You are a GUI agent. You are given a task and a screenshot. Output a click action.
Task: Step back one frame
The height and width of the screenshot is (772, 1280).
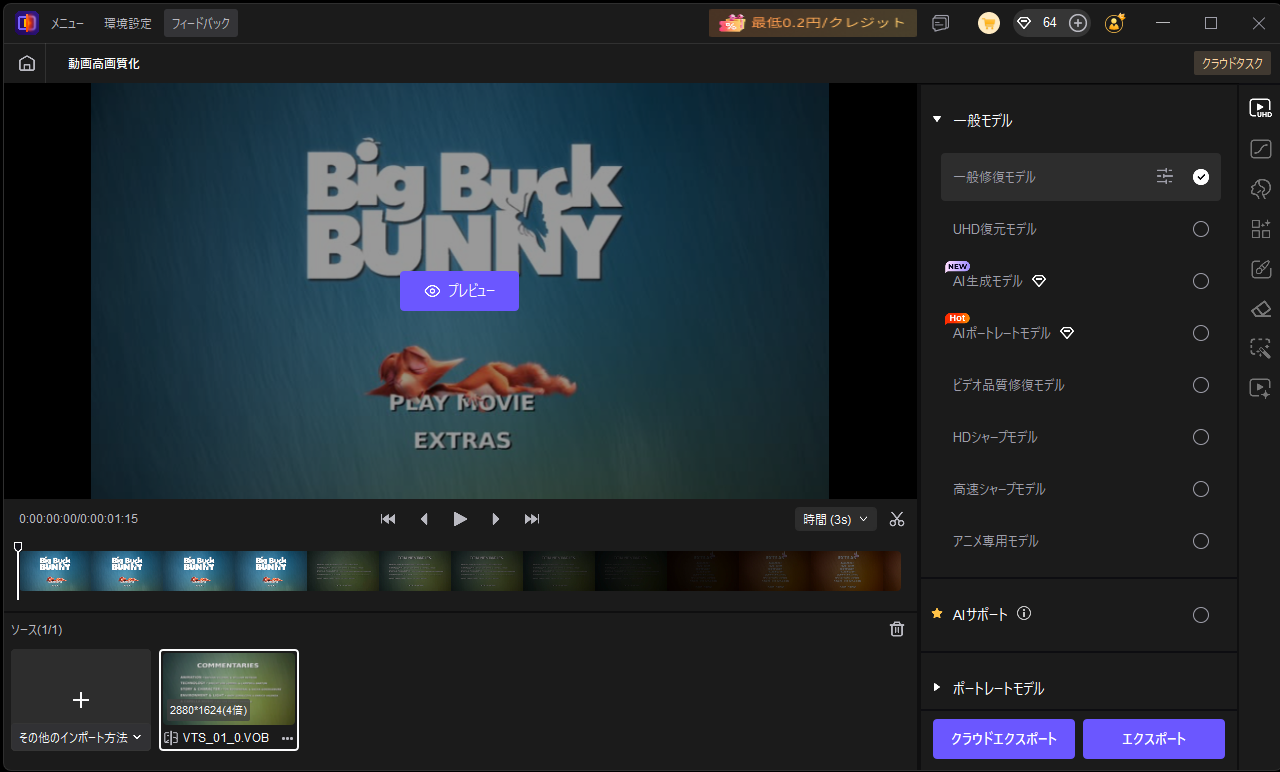pos(424,519)
